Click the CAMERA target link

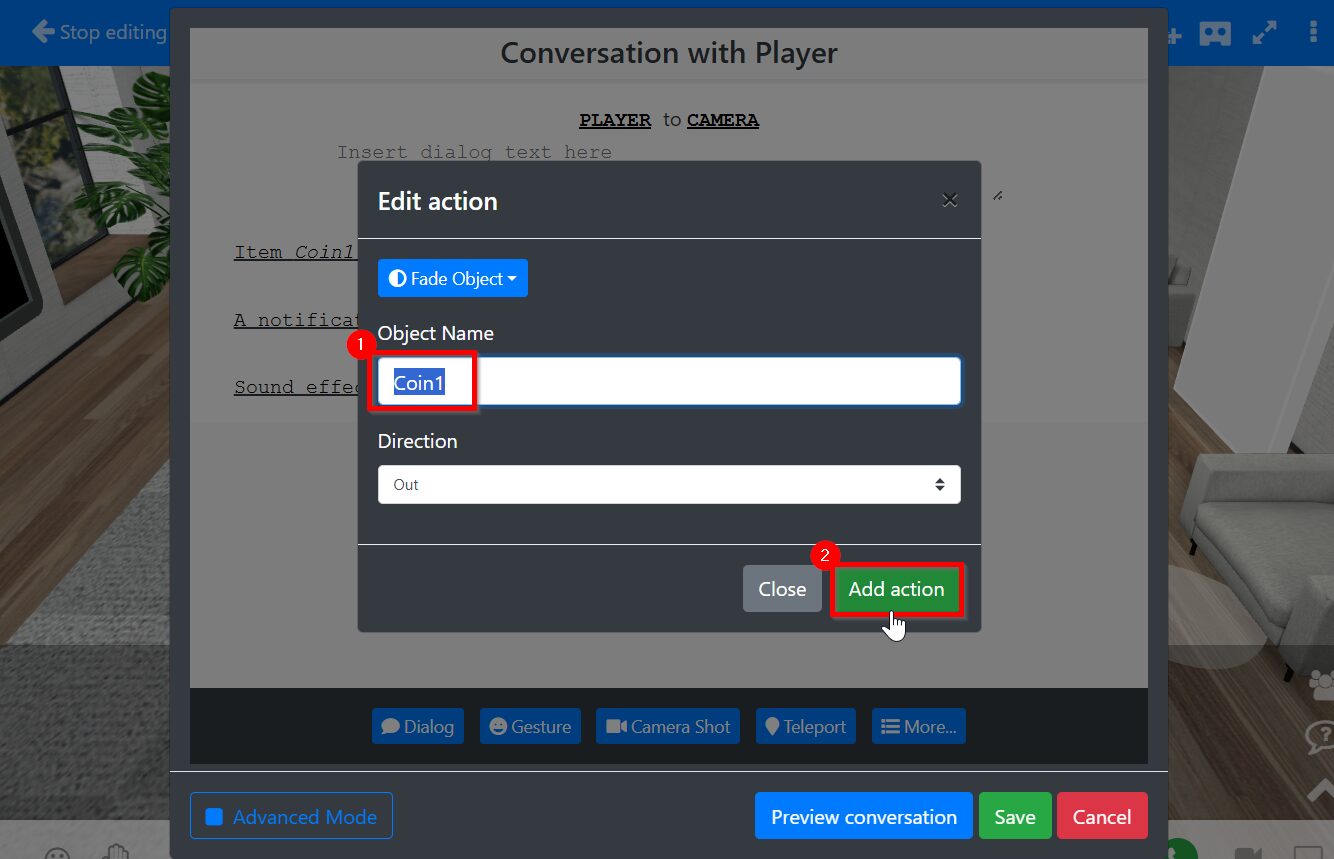point(722,120)
